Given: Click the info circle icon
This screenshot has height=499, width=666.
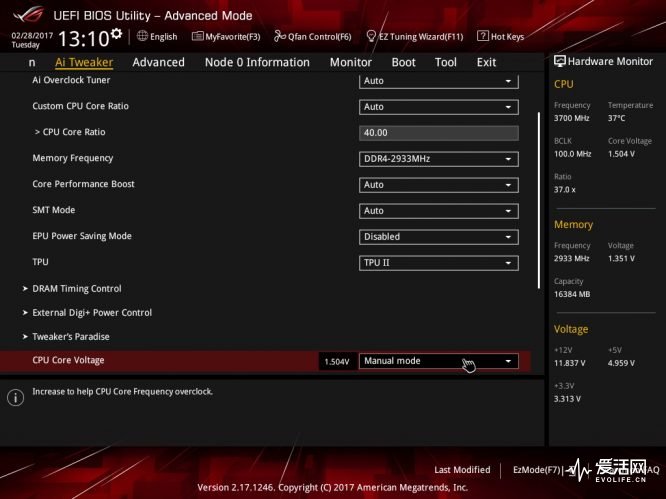Looking at the screenshot, I should (x=16, y=398).
